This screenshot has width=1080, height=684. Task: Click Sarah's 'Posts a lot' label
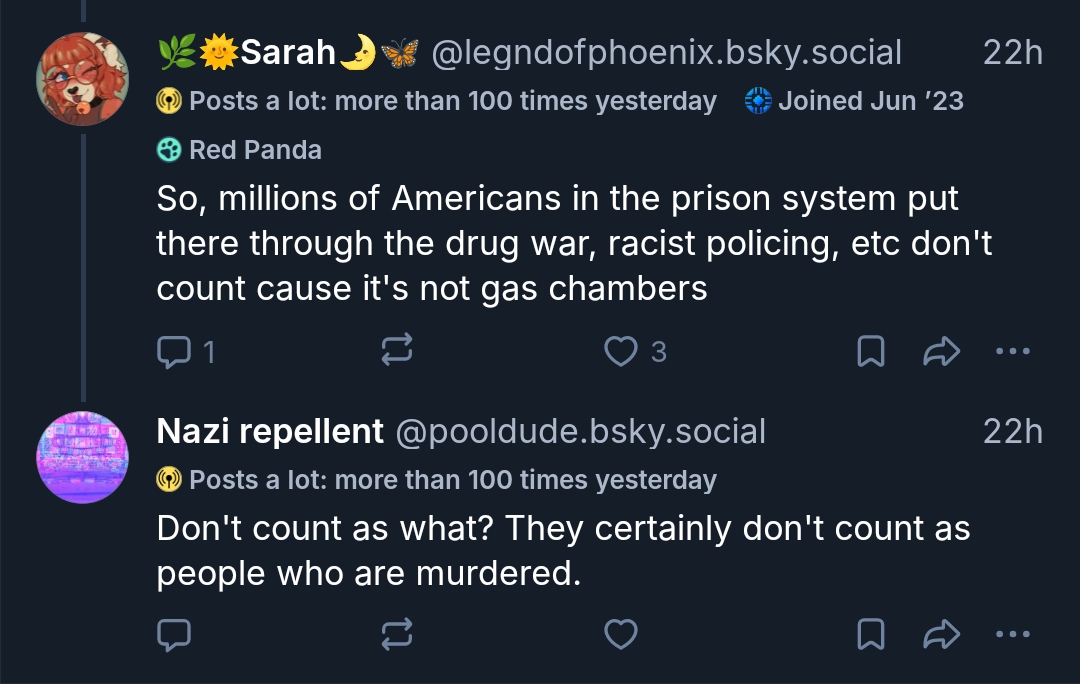(437, 101)
